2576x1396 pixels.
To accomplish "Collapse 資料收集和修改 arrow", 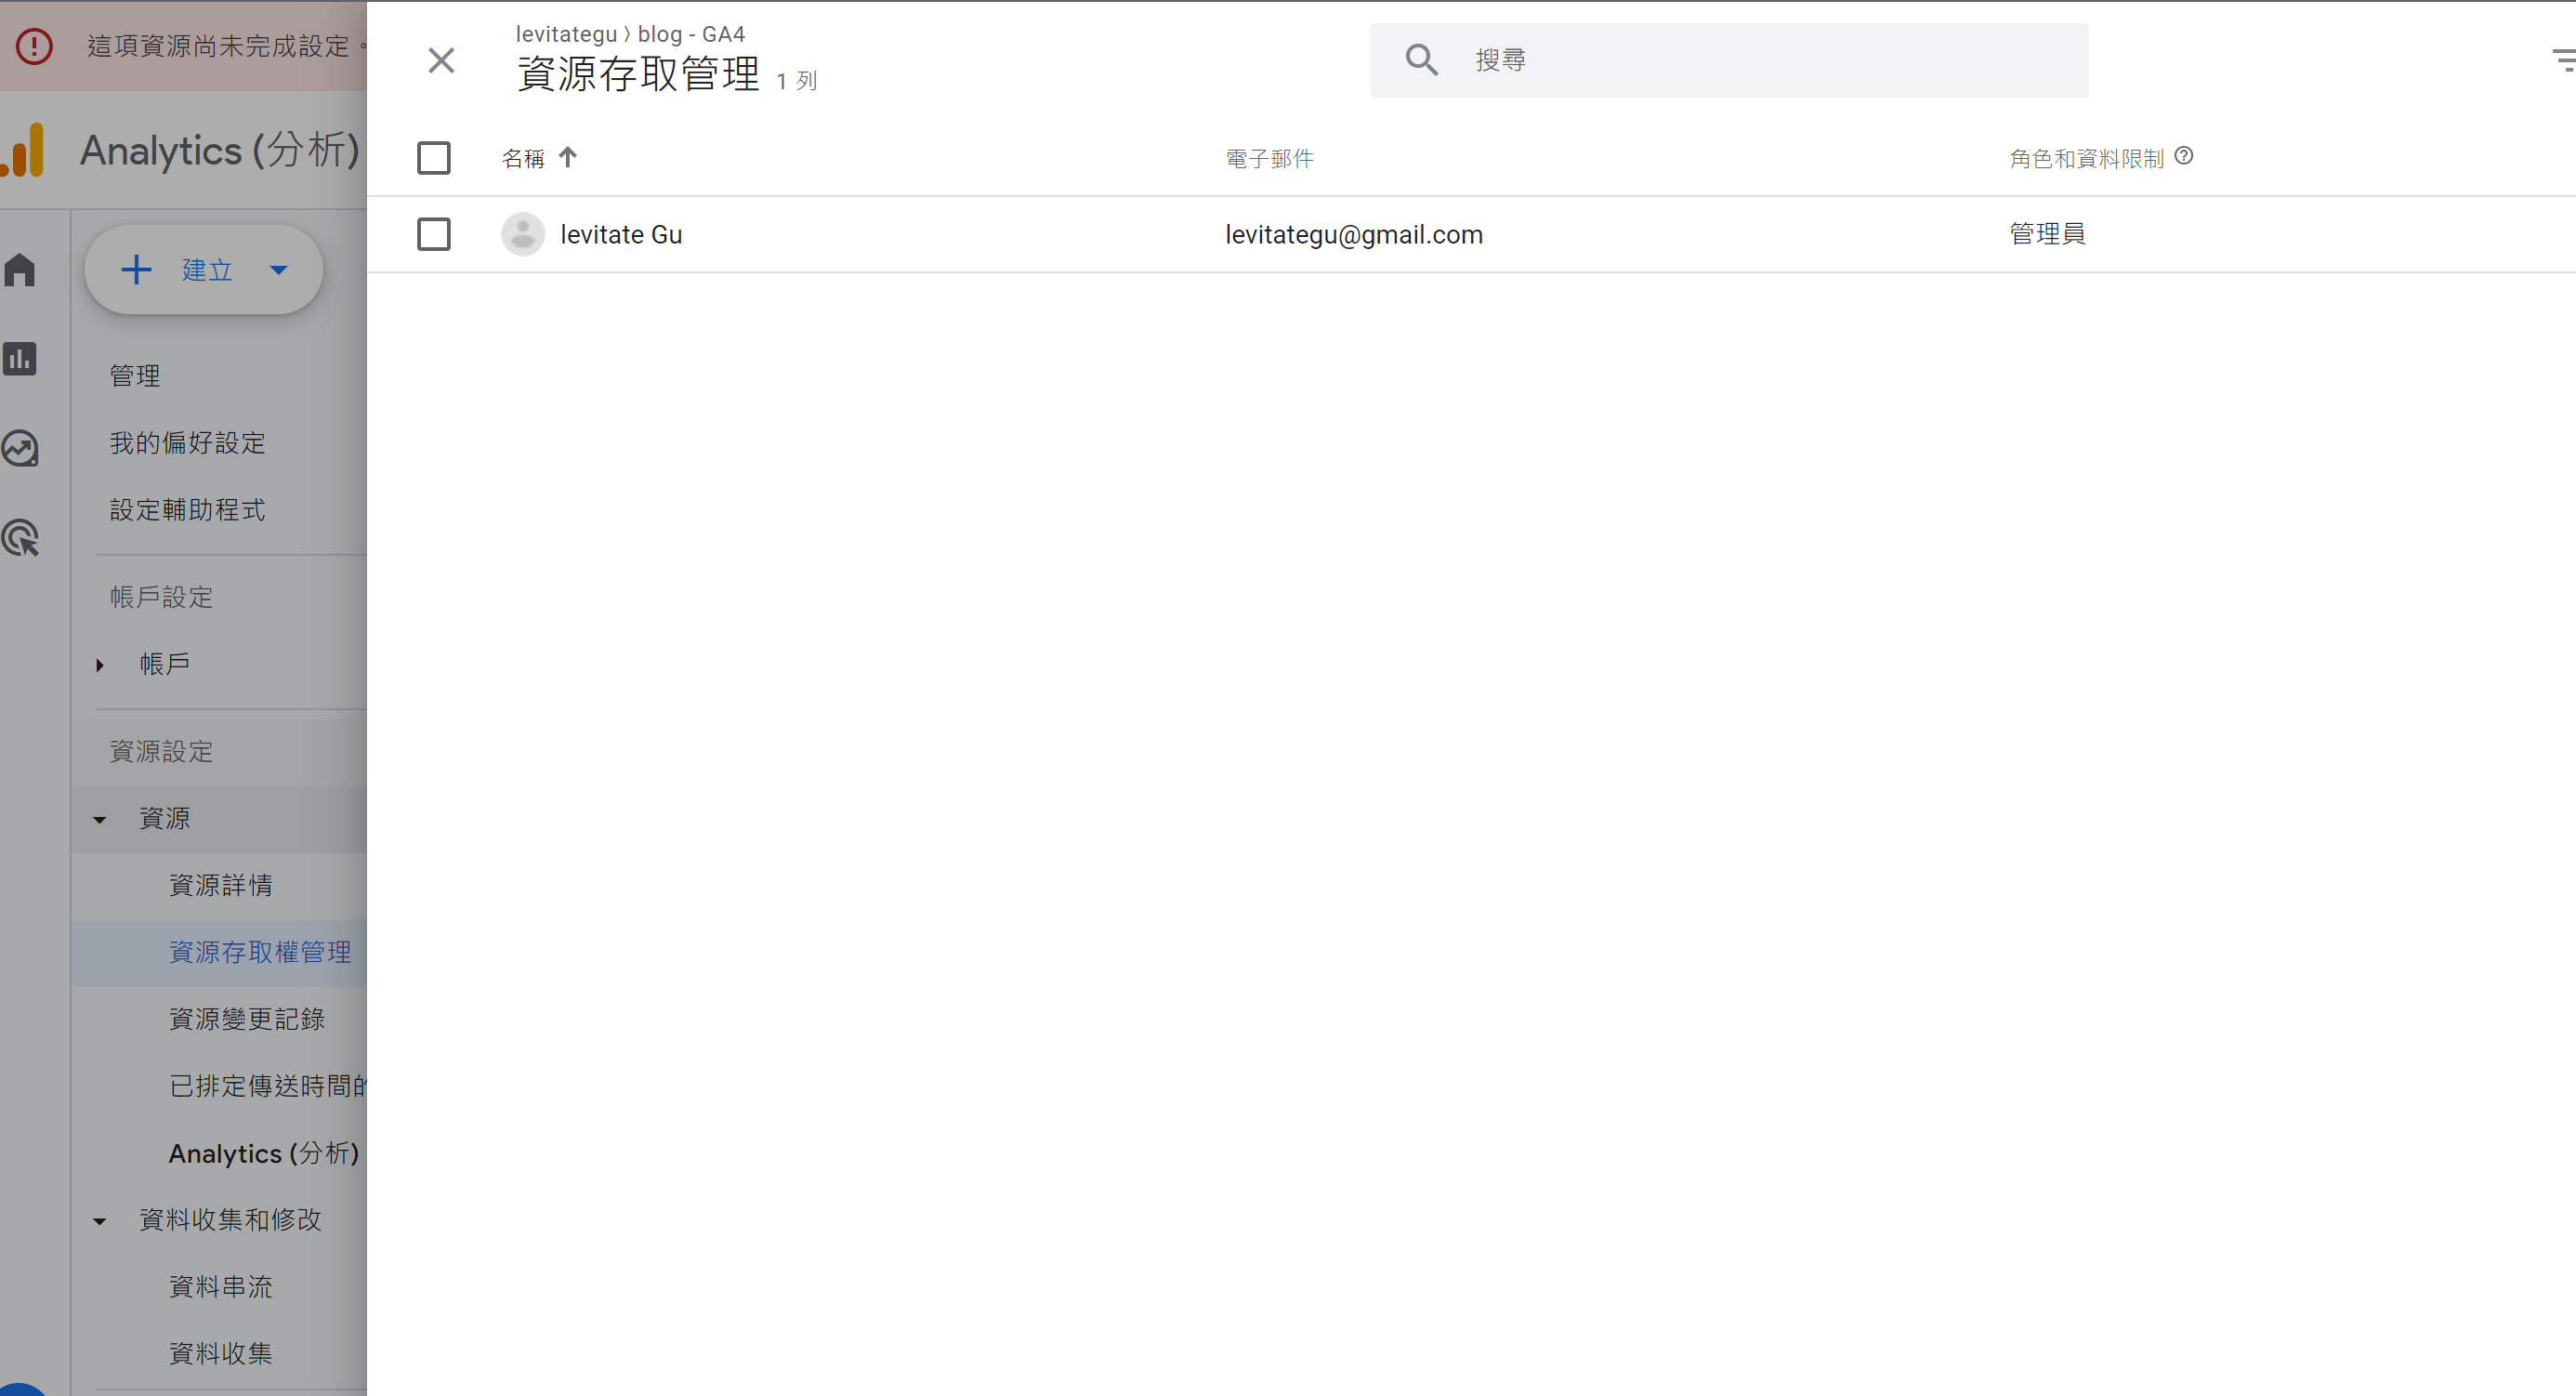I will coord(99,1221).
